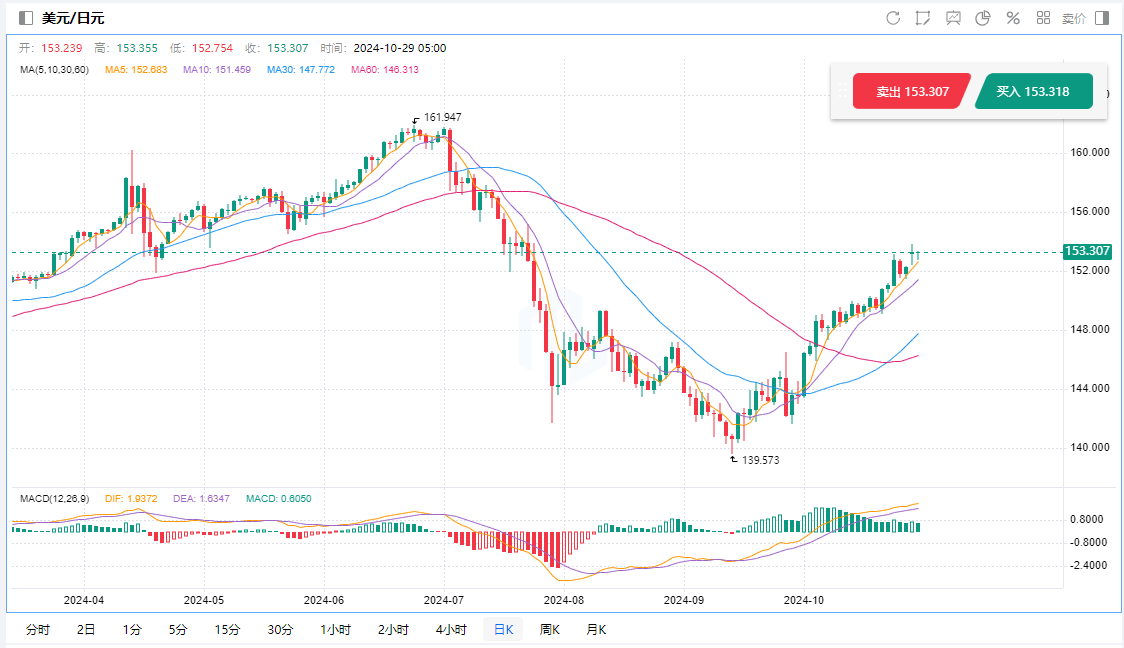Switch to the 周K weekly tab
Image resolution: width=1124 pixels, height=648 pixels.
tap(549, 629)
